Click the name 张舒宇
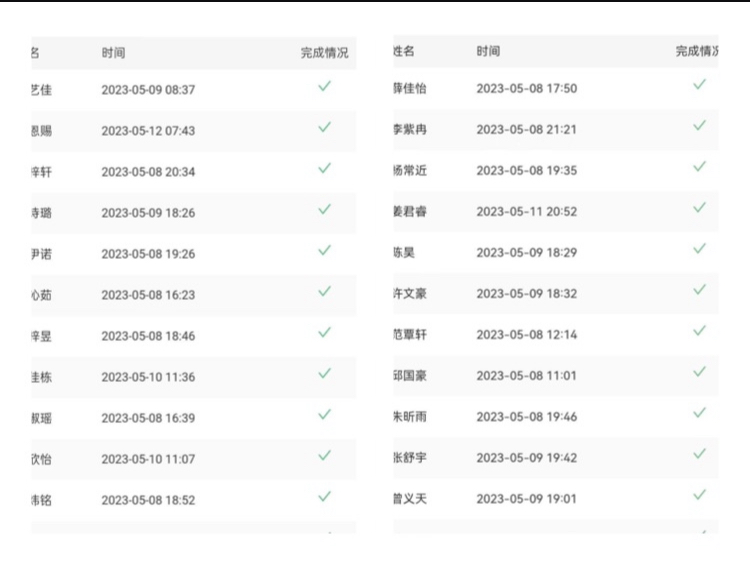This screenshot has height=562, width=750. click(x=410, y=458)
